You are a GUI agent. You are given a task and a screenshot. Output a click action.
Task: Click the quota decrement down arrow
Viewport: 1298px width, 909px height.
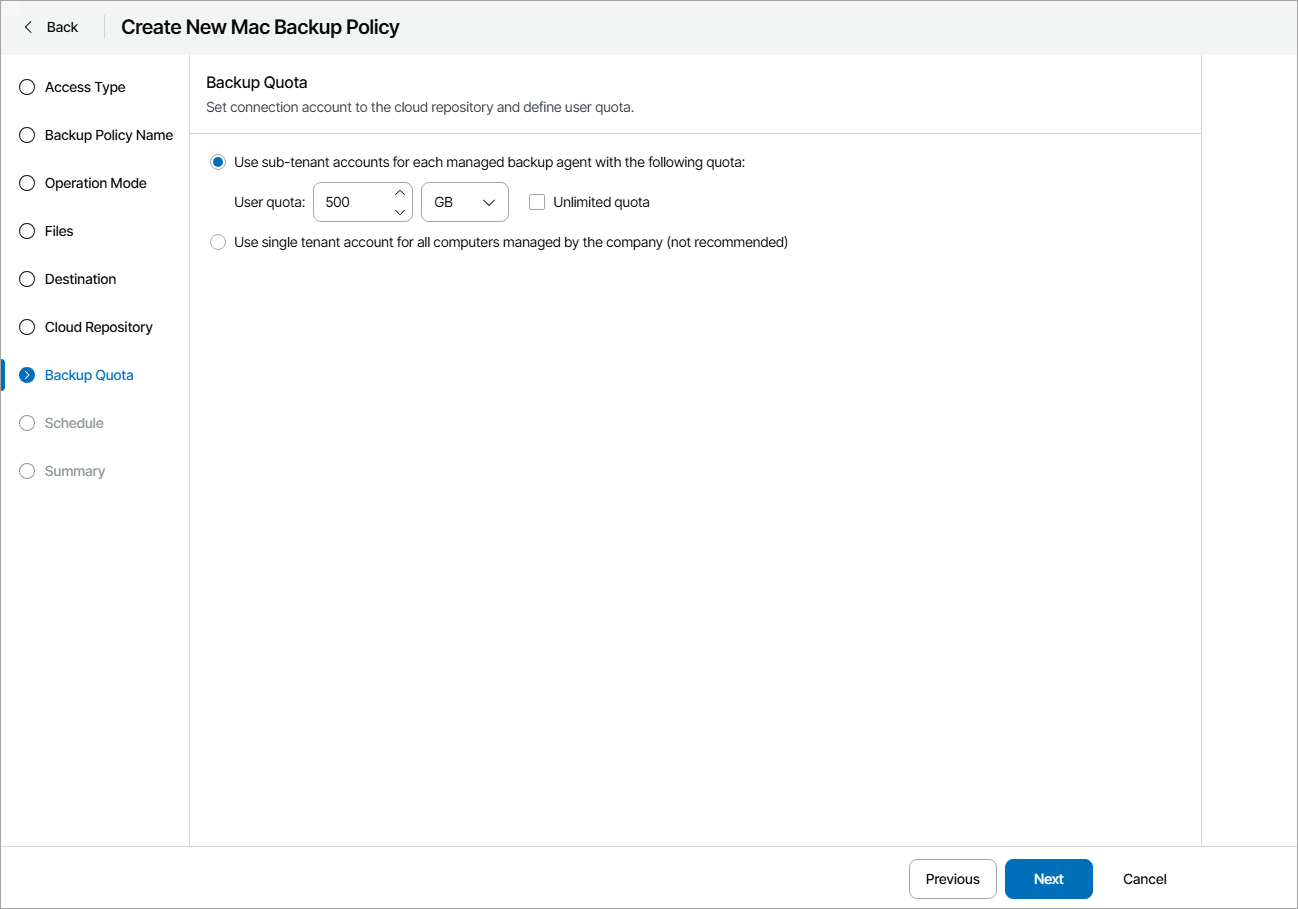click(x=399, y=211)
